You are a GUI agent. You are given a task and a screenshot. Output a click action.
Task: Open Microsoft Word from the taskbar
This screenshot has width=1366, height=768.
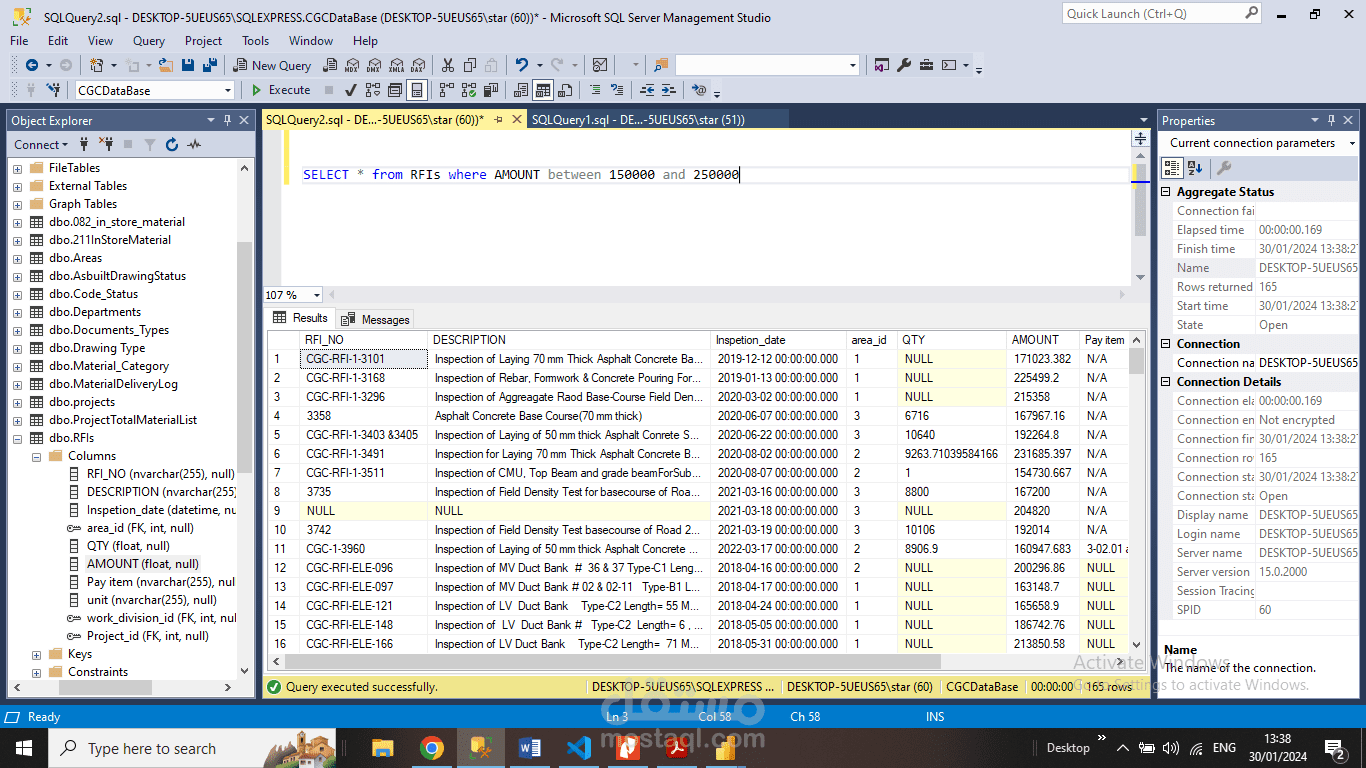pos(530,748)
